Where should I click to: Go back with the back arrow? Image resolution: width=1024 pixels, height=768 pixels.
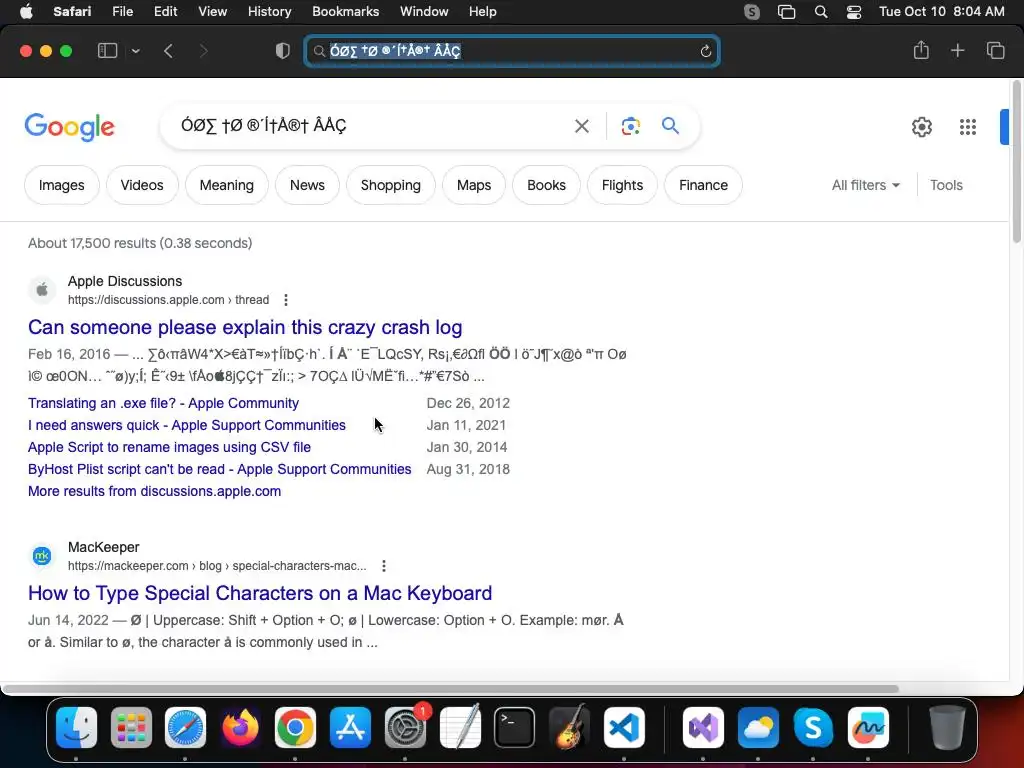pos(168,51)
